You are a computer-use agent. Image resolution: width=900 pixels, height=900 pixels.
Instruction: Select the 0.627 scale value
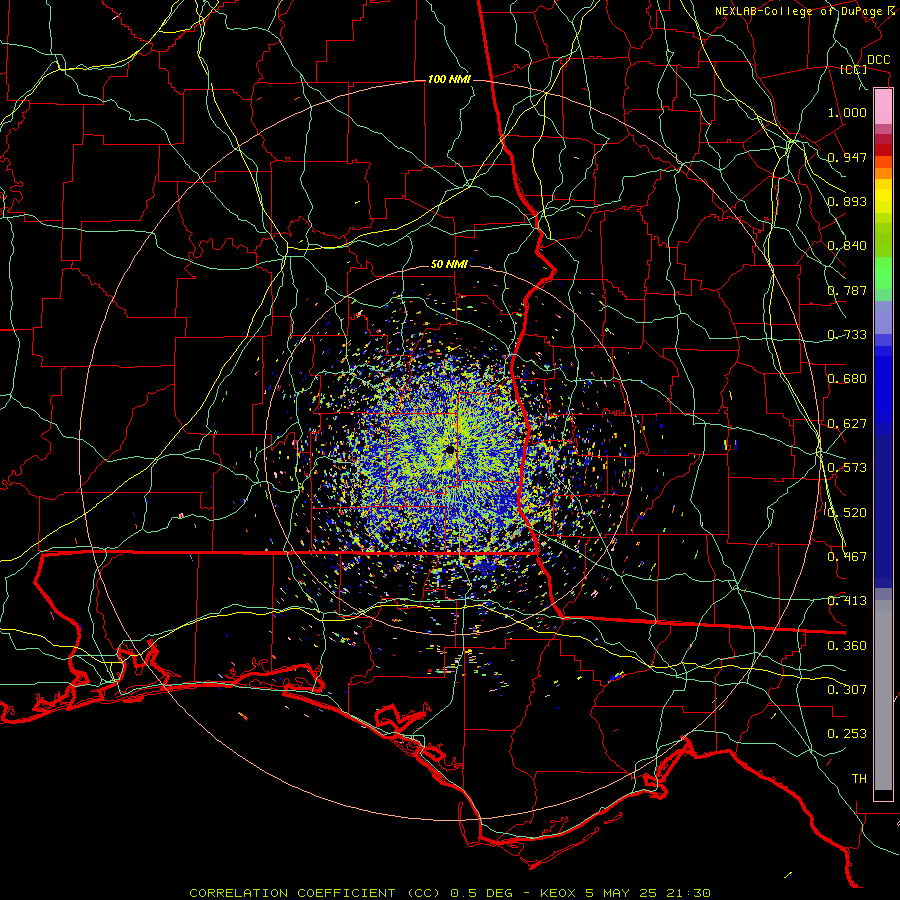click(847, 424)
